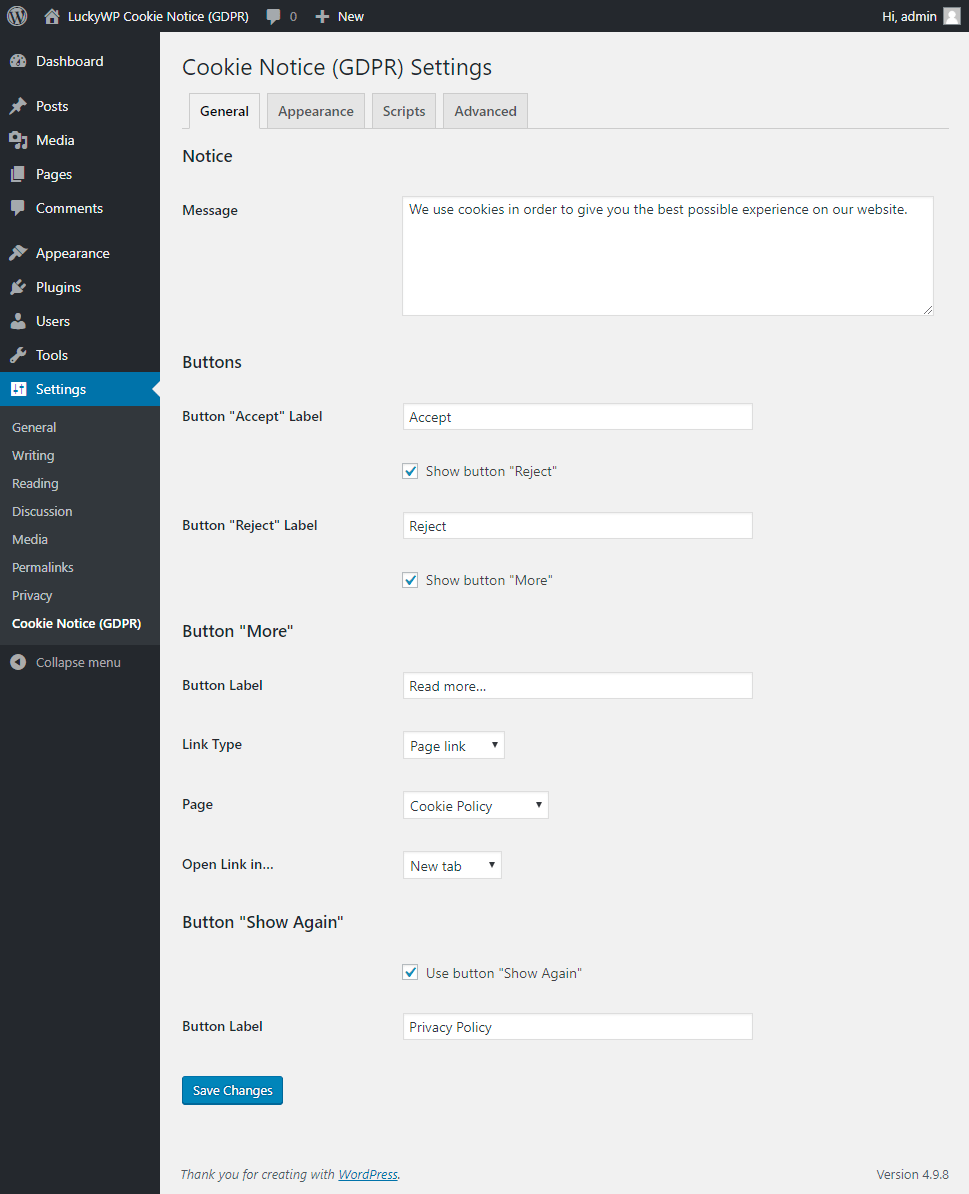Click the Save Changes button
The image size is (969, 1194).
click(232, 1090)
